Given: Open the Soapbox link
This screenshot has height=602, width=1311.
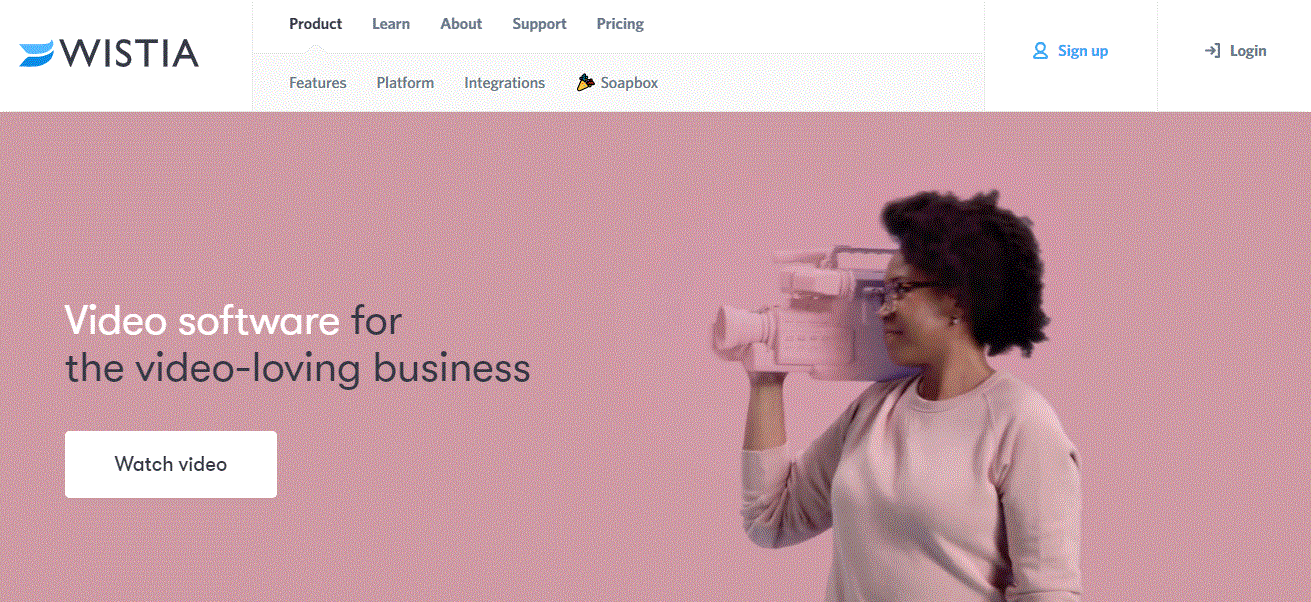Looking at the screenshot, I should coord(629,83).
